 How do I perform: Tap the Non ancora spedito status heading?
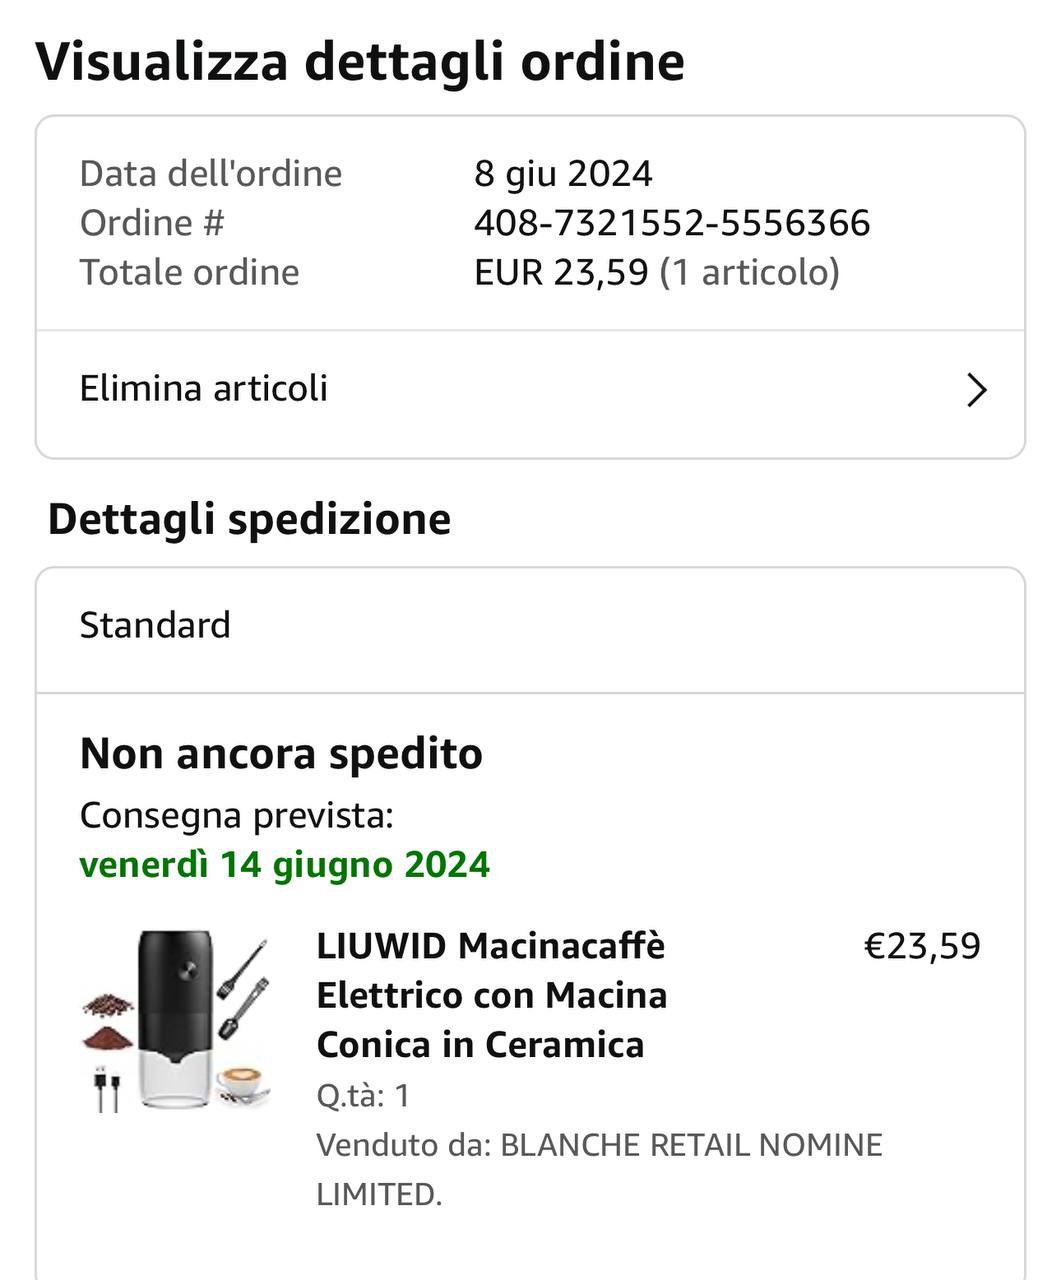pyautogui.click(x=281, y=753)
